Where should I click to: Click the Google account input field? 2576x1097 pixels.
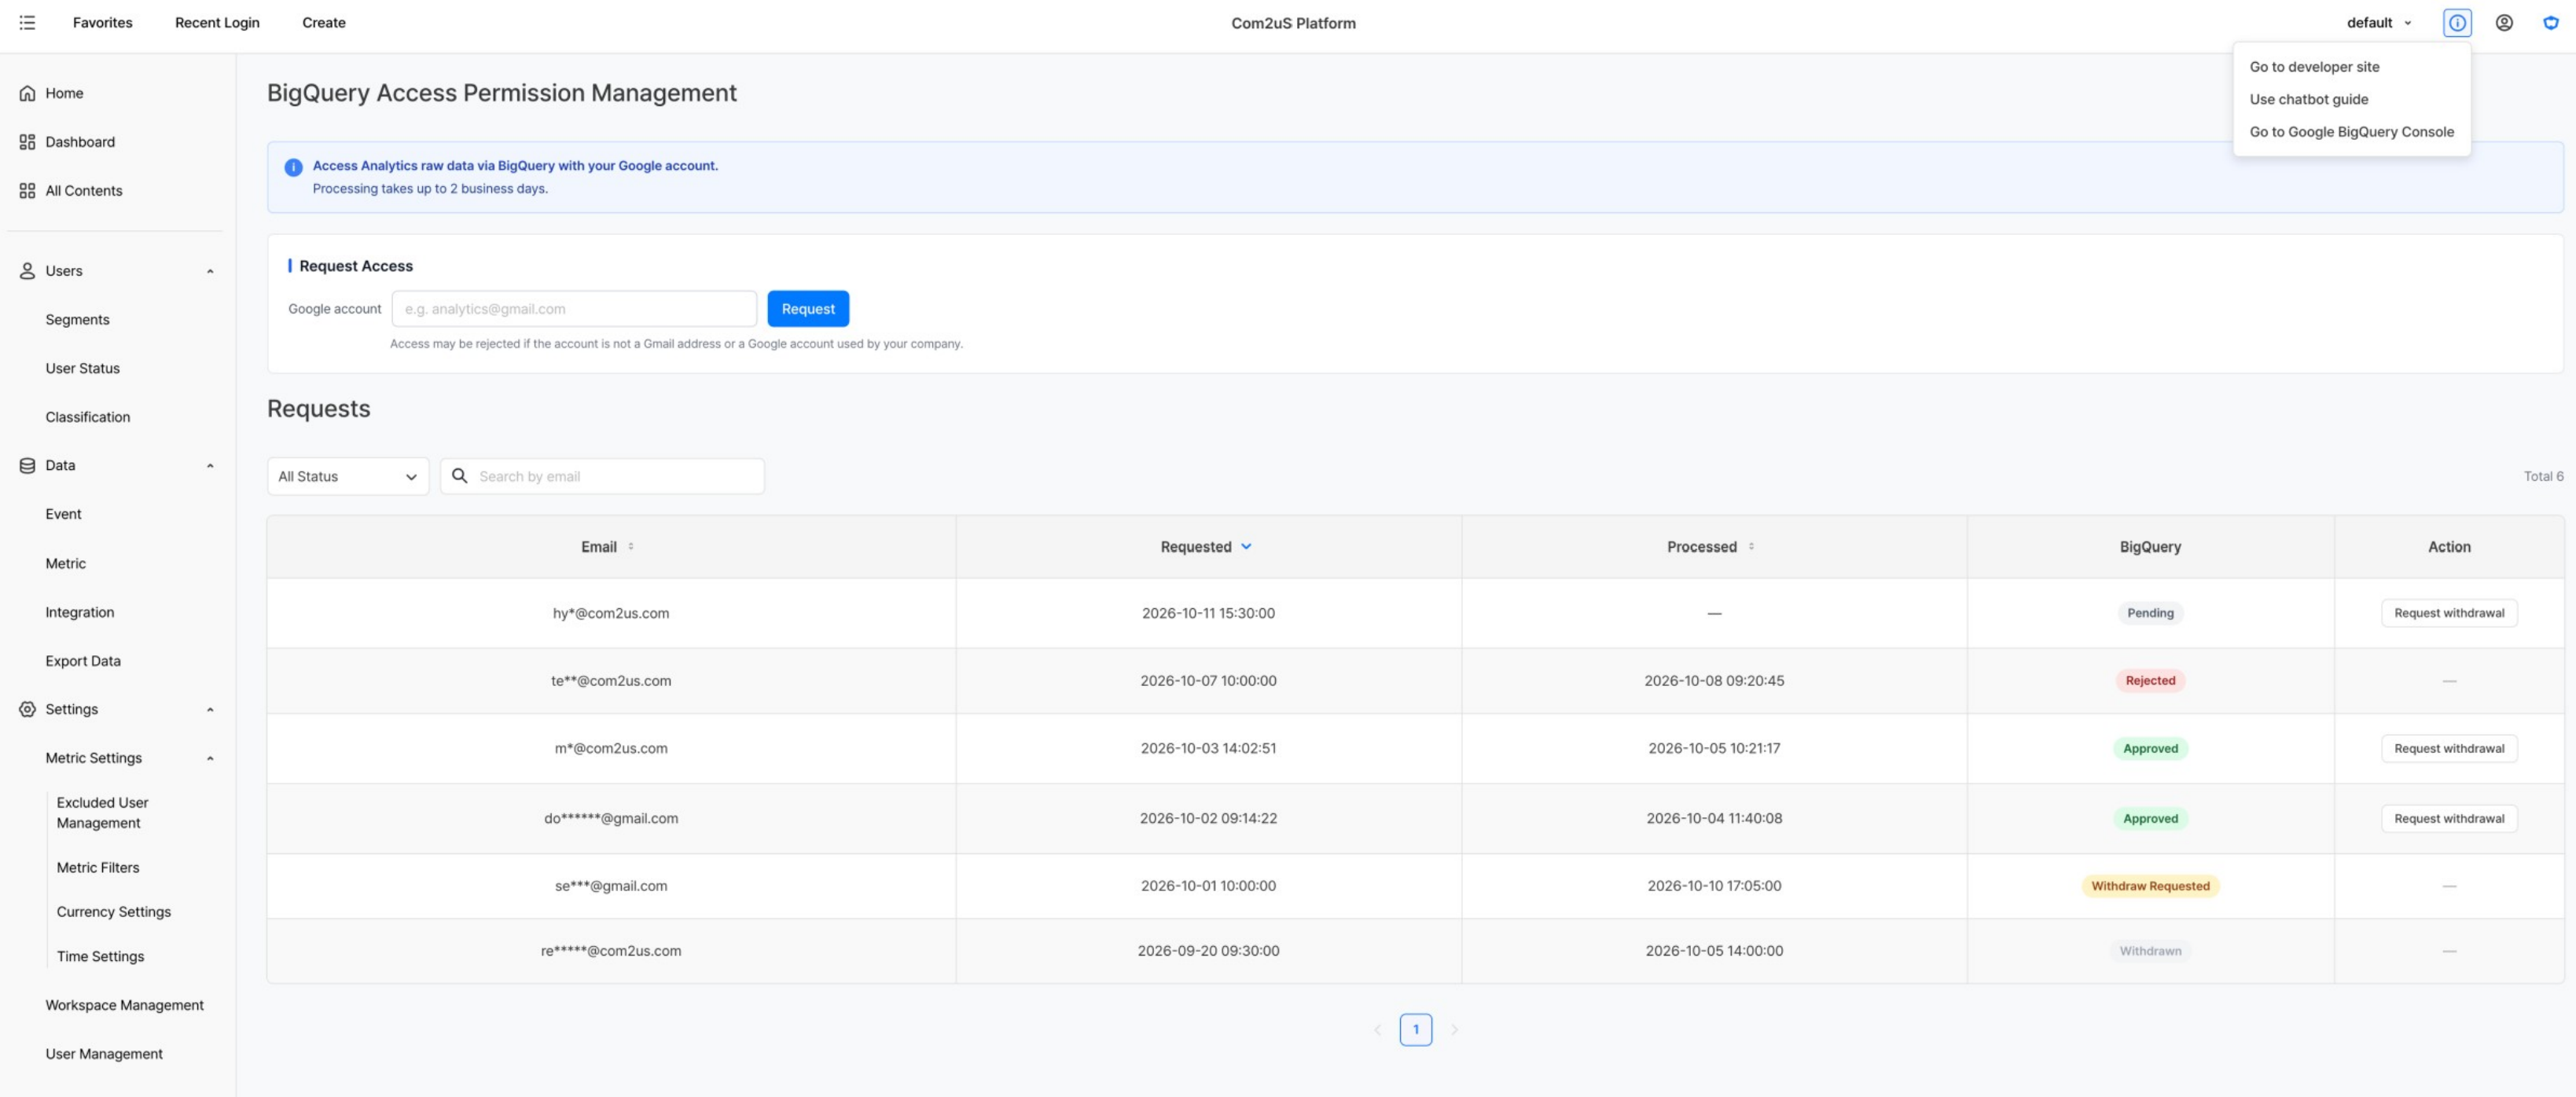(574, 309)
